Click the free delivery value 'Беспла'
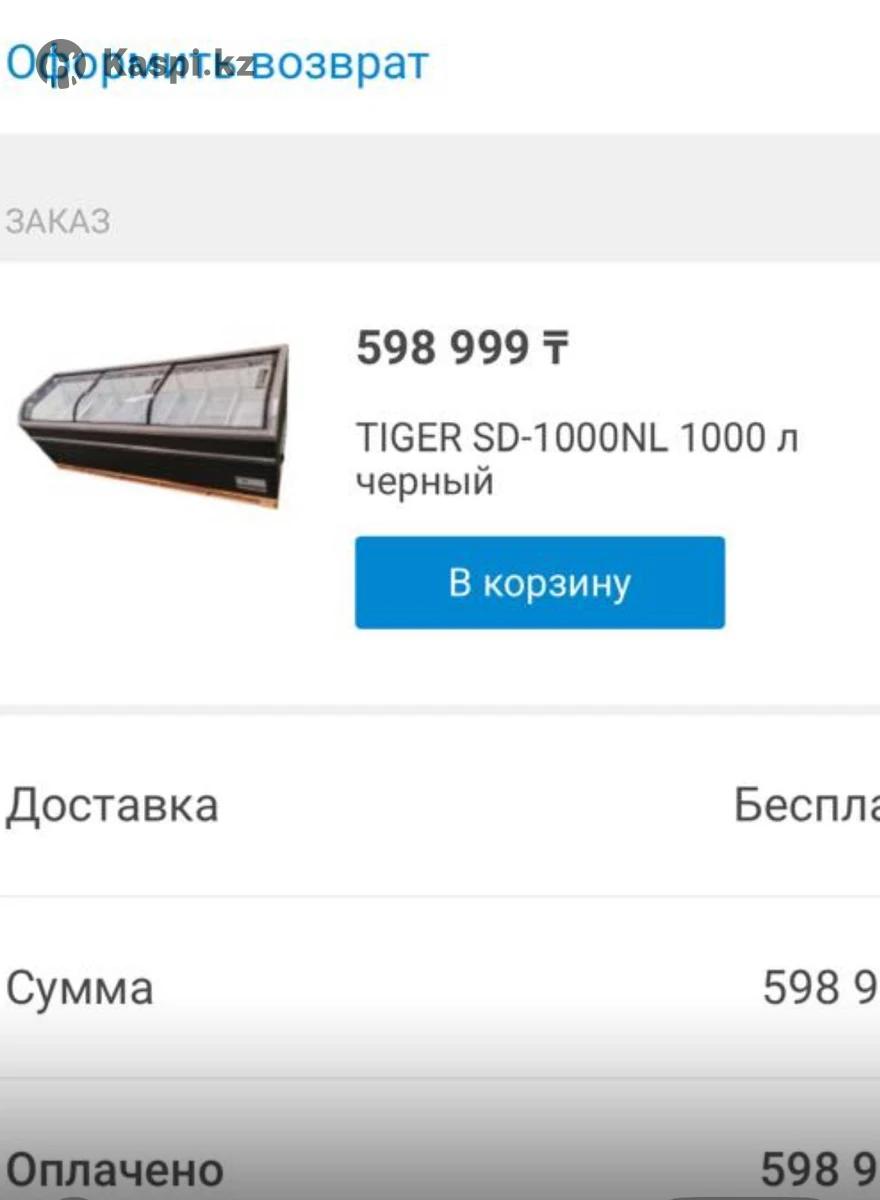The image size is (880, 1200). (806, 805)
